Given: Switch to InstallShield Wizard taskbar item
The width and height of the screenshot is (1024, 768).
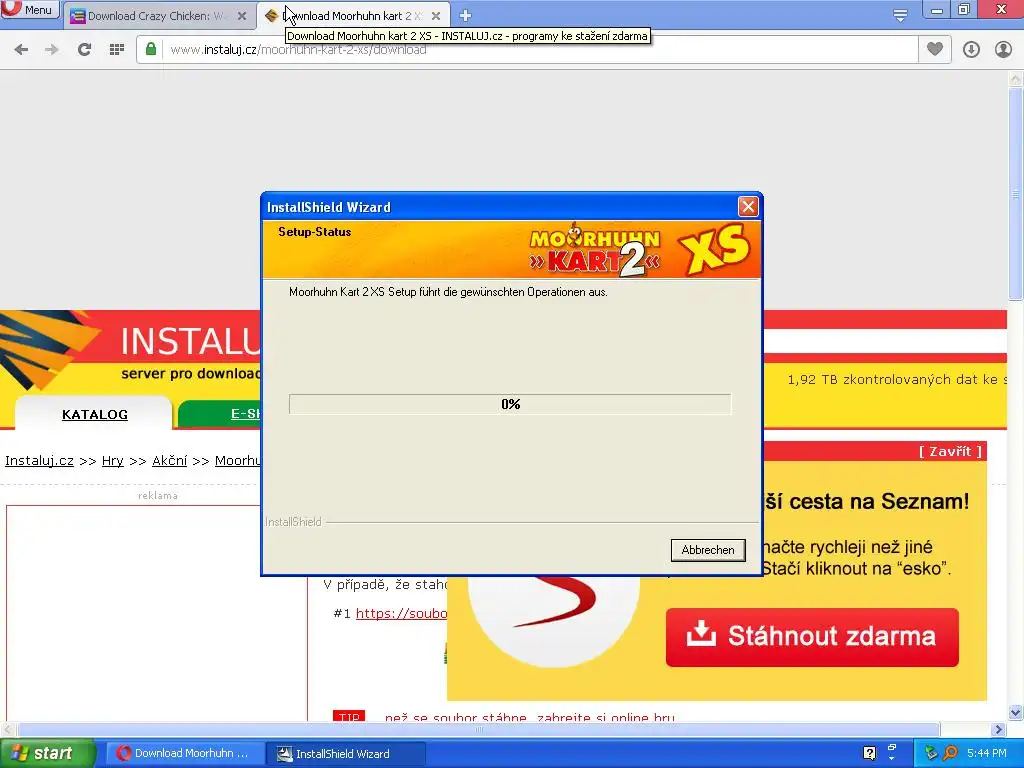Looking at the screenshot, I should pyautogui.click(x=346, y=753).
